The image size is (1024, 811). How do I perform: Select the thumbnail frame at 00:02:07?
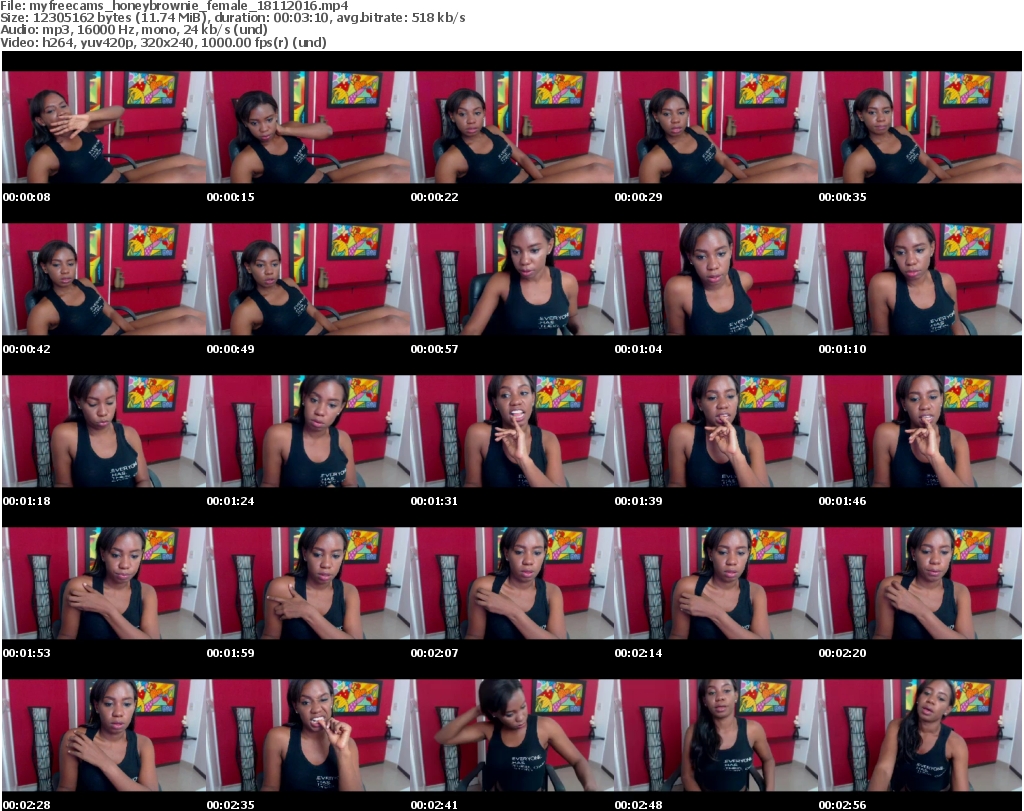(x=512, y=583)
